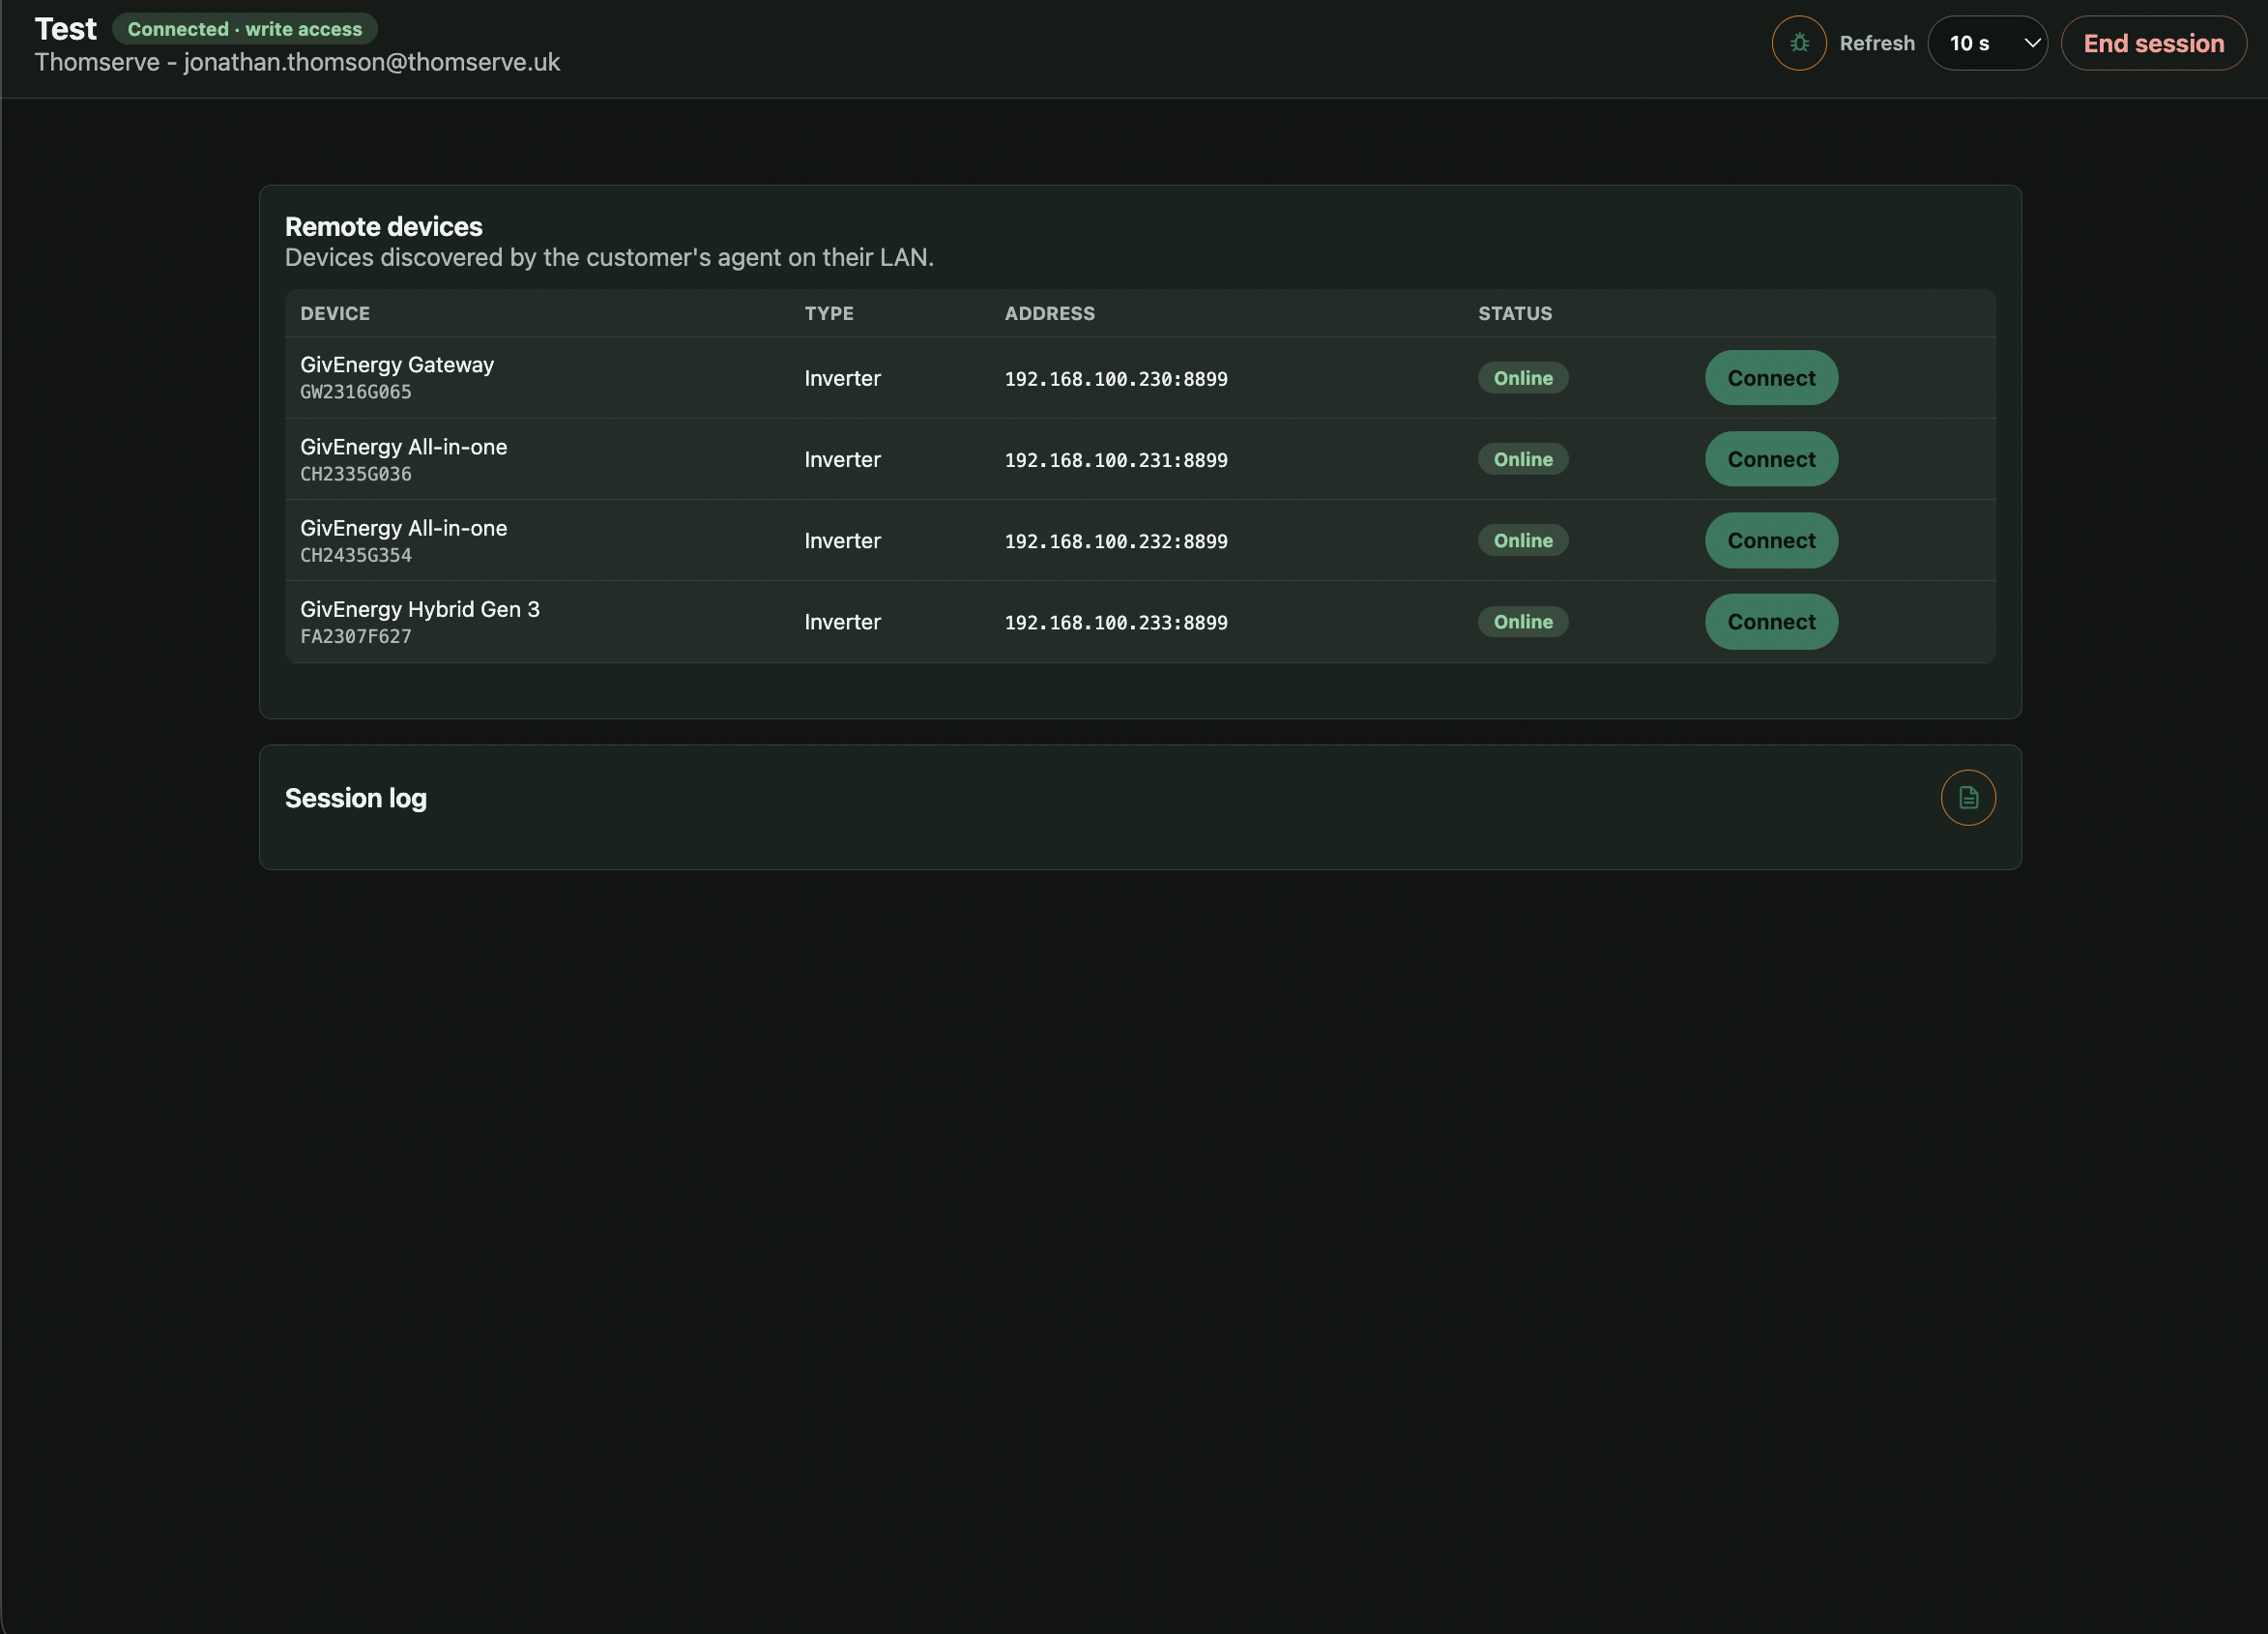Click the Remote devices heading

(x=384, y=227)
